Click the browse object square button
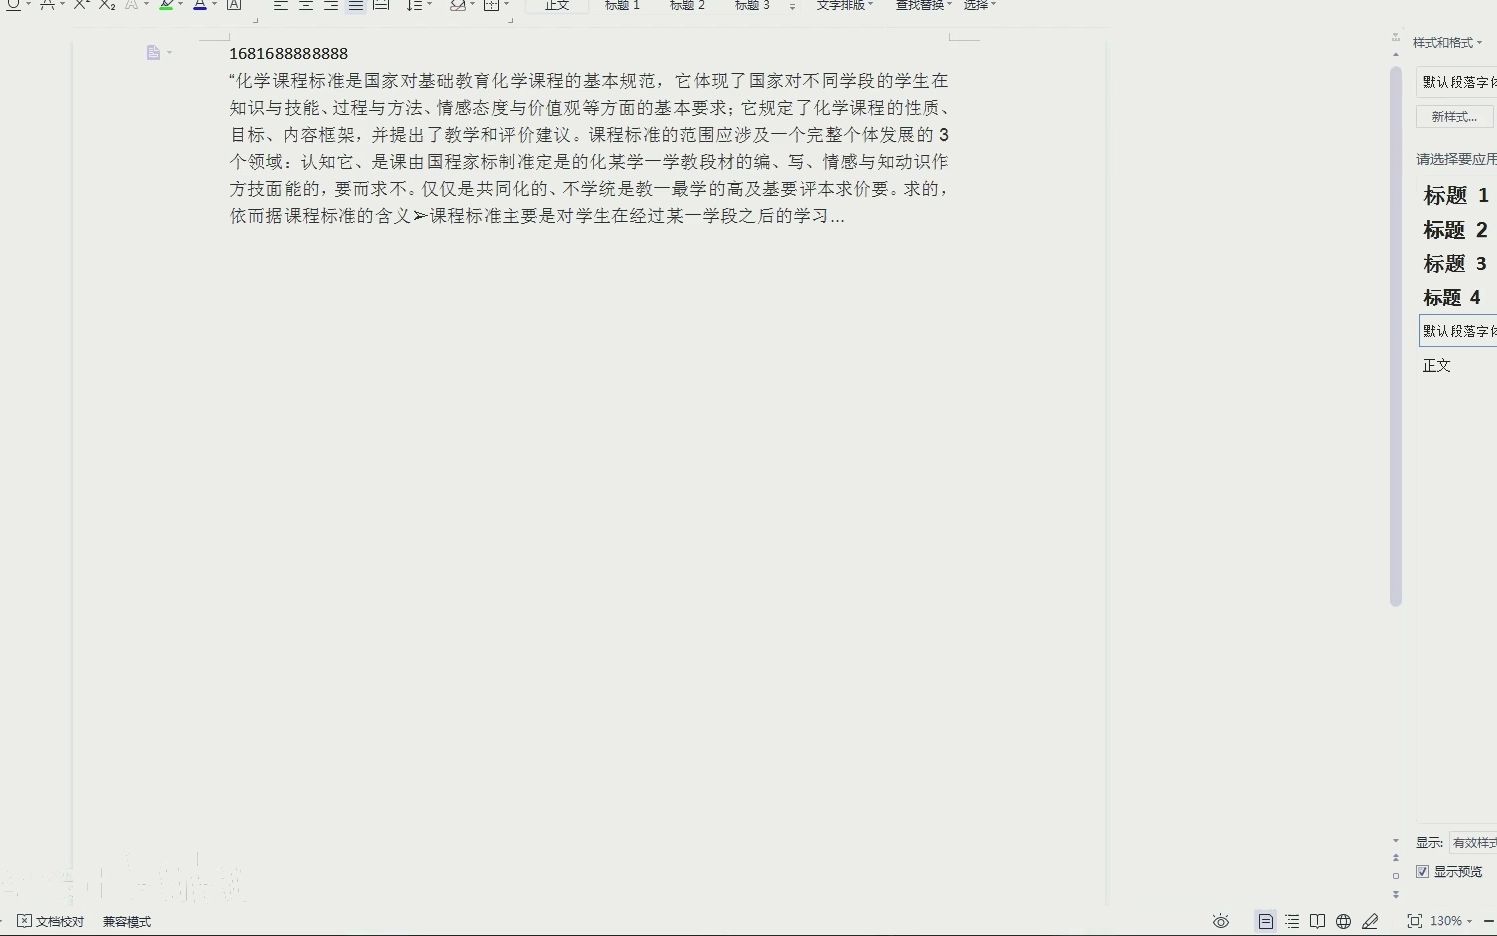Screen dimensions: 1497x936 click(x=1396, y=876)
